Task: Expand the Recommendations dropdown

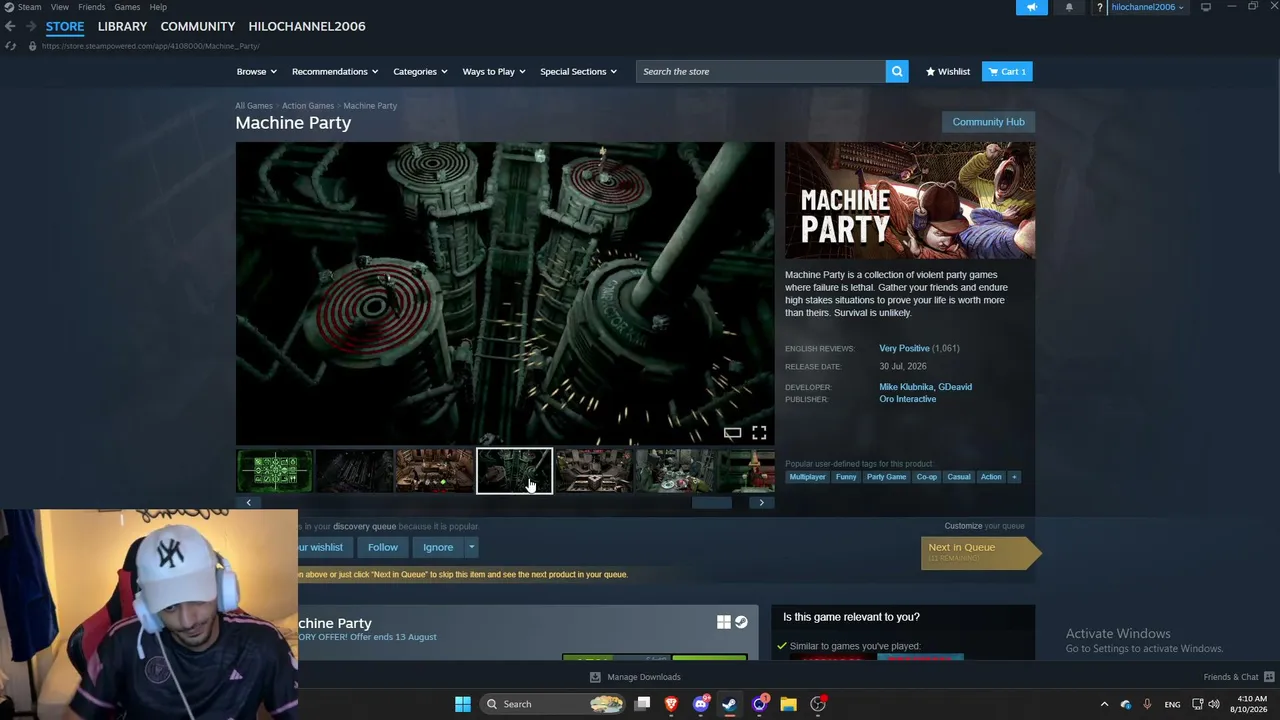Action: (x=335, y=71)
